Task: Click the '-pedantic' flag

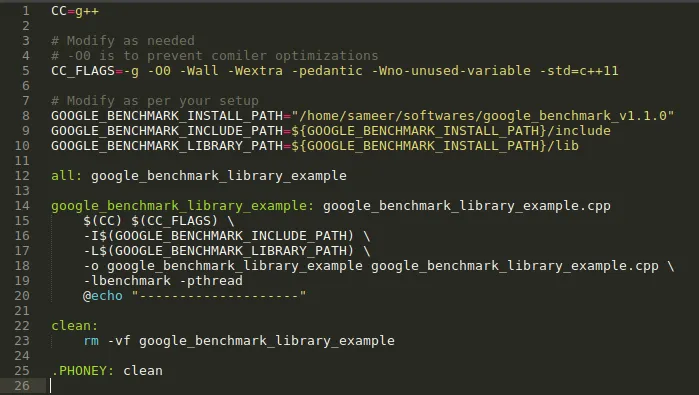Action: click(327, 71)
